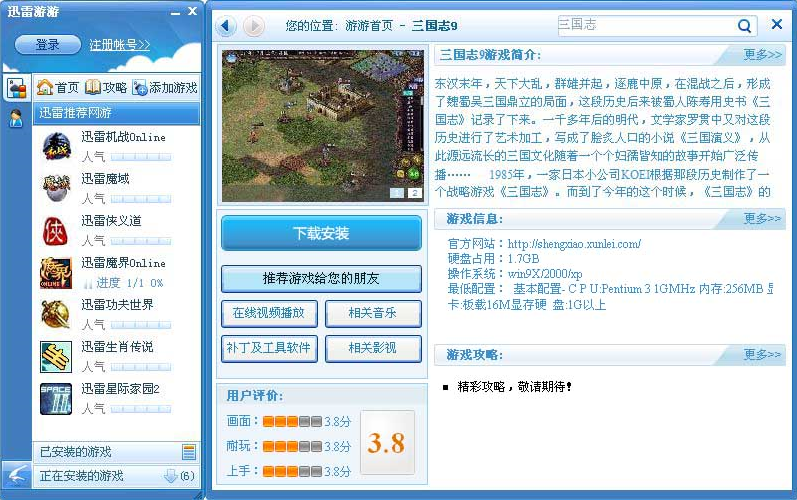The image size is (797, 500).
Task: Open 相关影视 related videos button
Action: pos(373,348)
